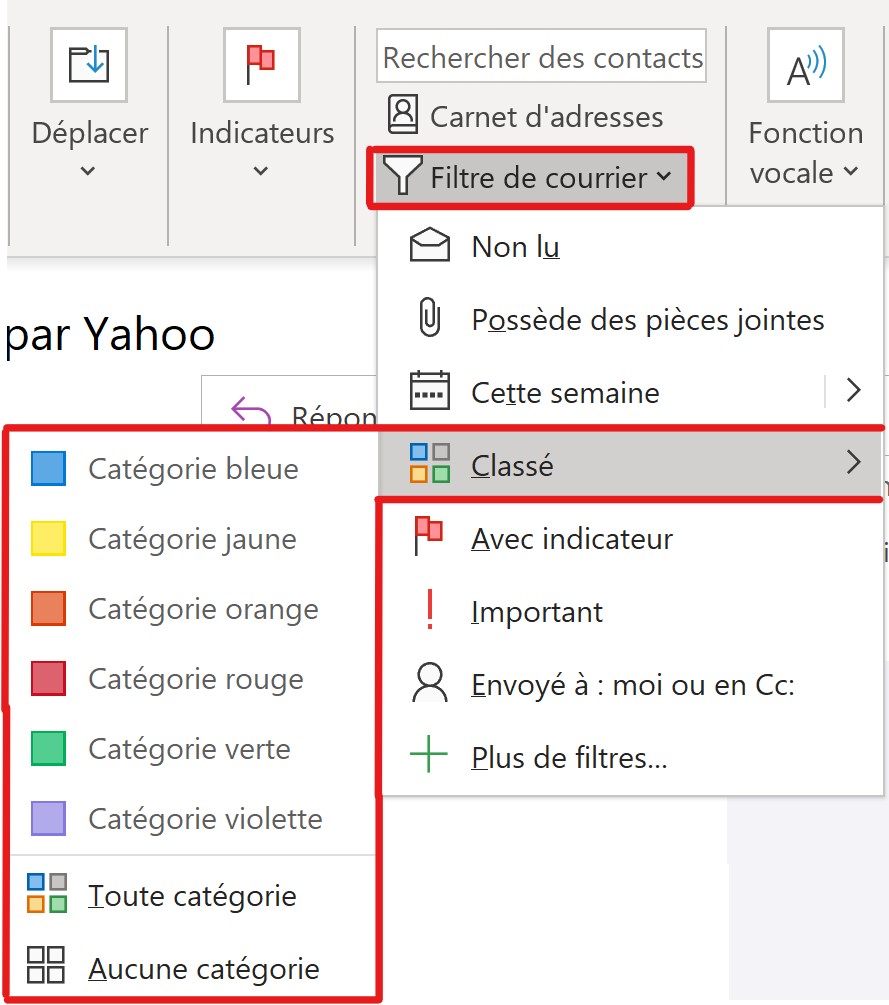Choose Avec indicateur filter option
The height and width of the screenshot is (1005, 889).
click(x=572, y=539)
